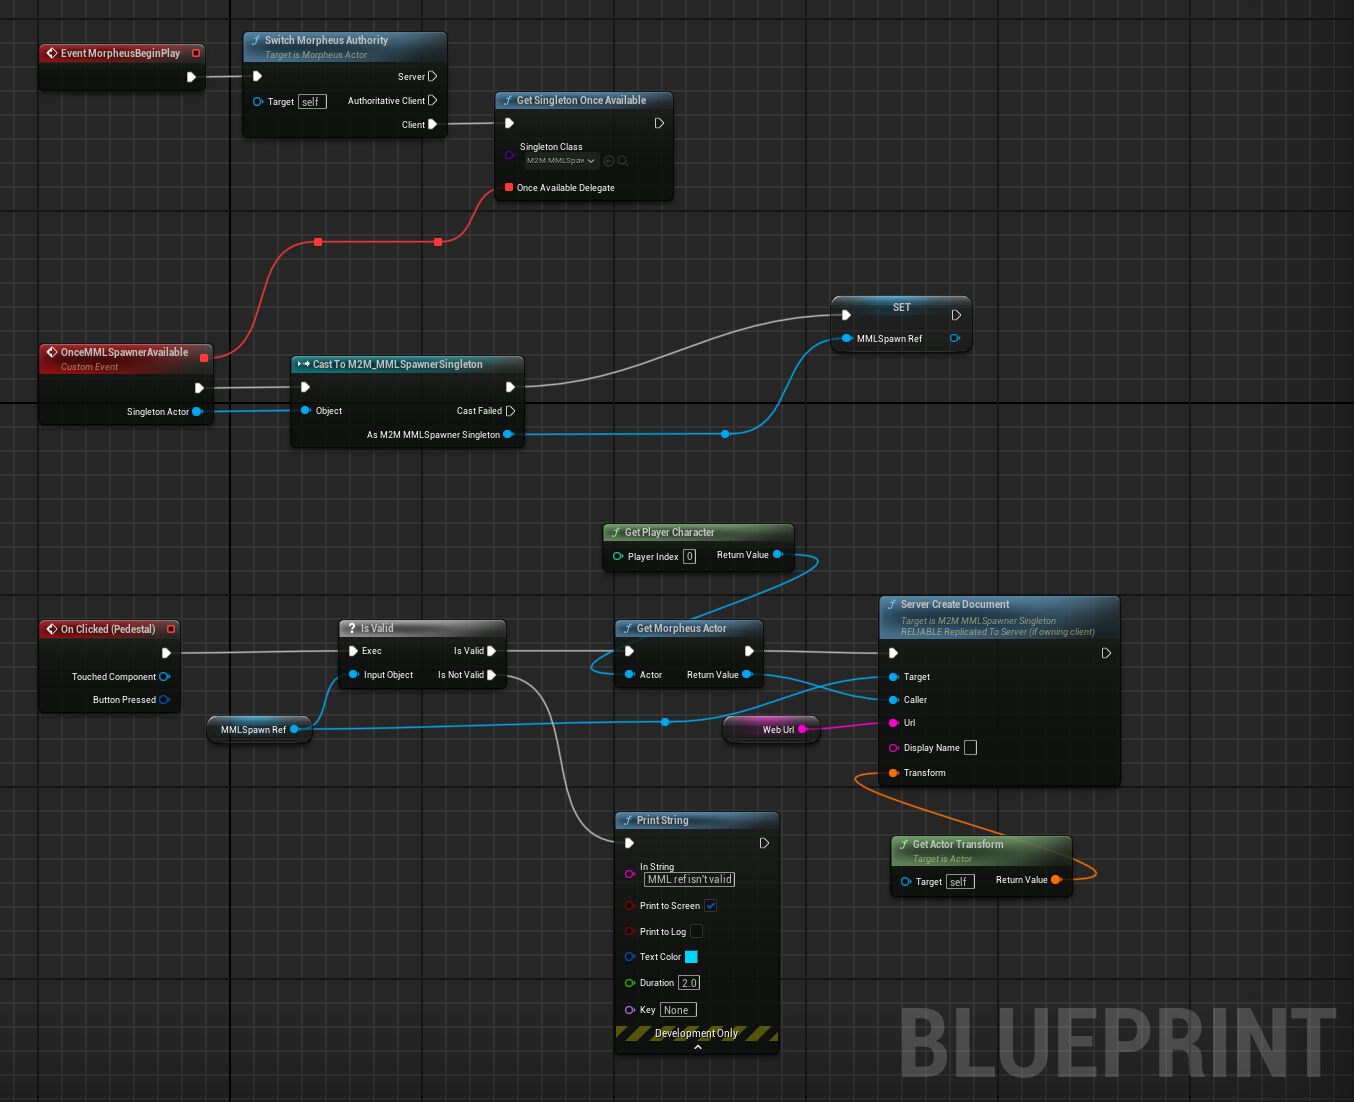The image size is (1354, 1102).
Task: Click the Display Name input box
Action: (x=970, y=748)
